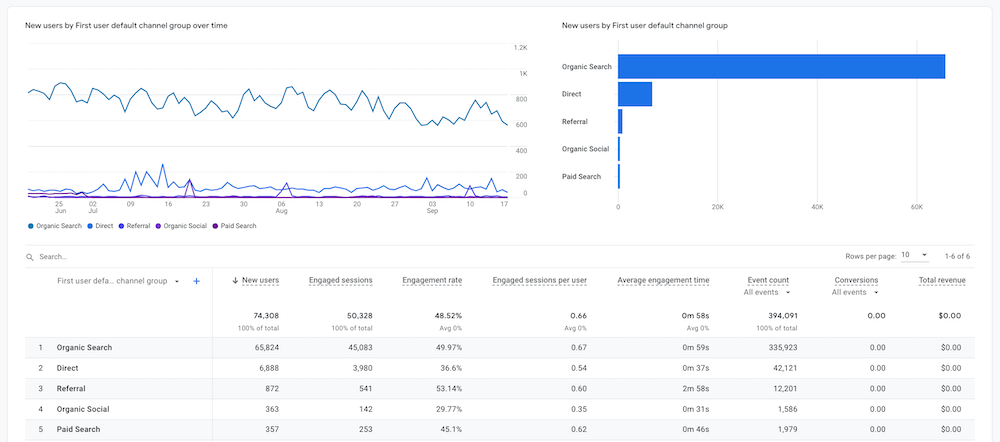Sort the table by Engagement rate
This screenshot has width=1000, height=442.
(431, 281)
